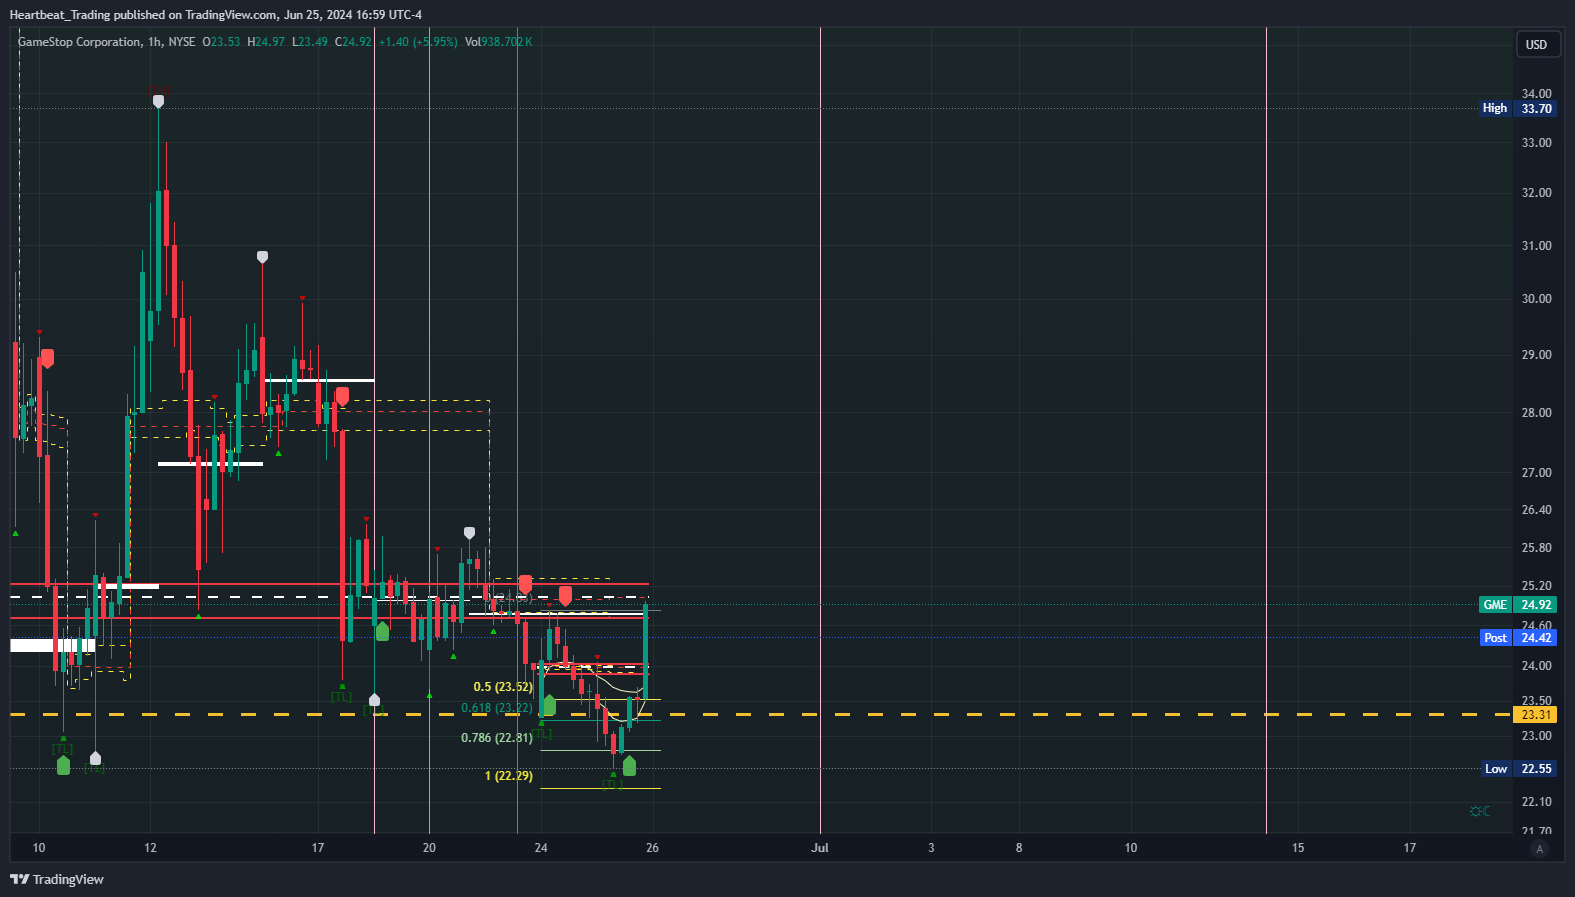1575x897 pixels.
Task: Click the 3 date on time axis
Action: click(x=931, y=848)
